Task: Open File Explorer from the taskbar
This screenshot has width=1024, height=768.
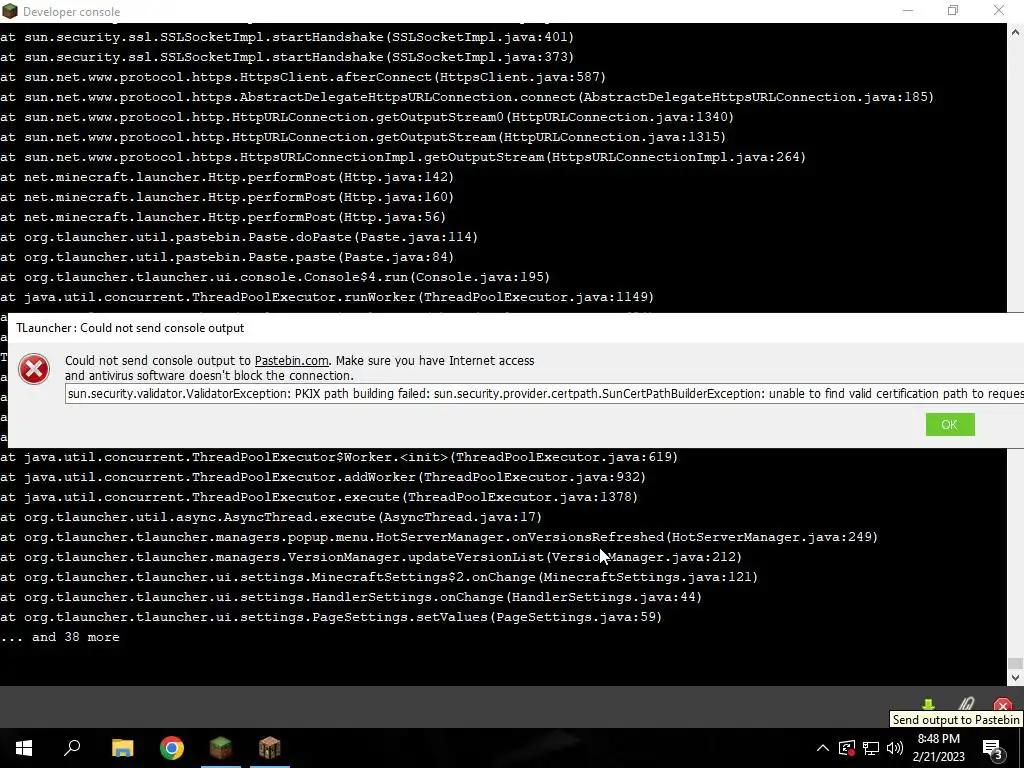Action: 122,748
